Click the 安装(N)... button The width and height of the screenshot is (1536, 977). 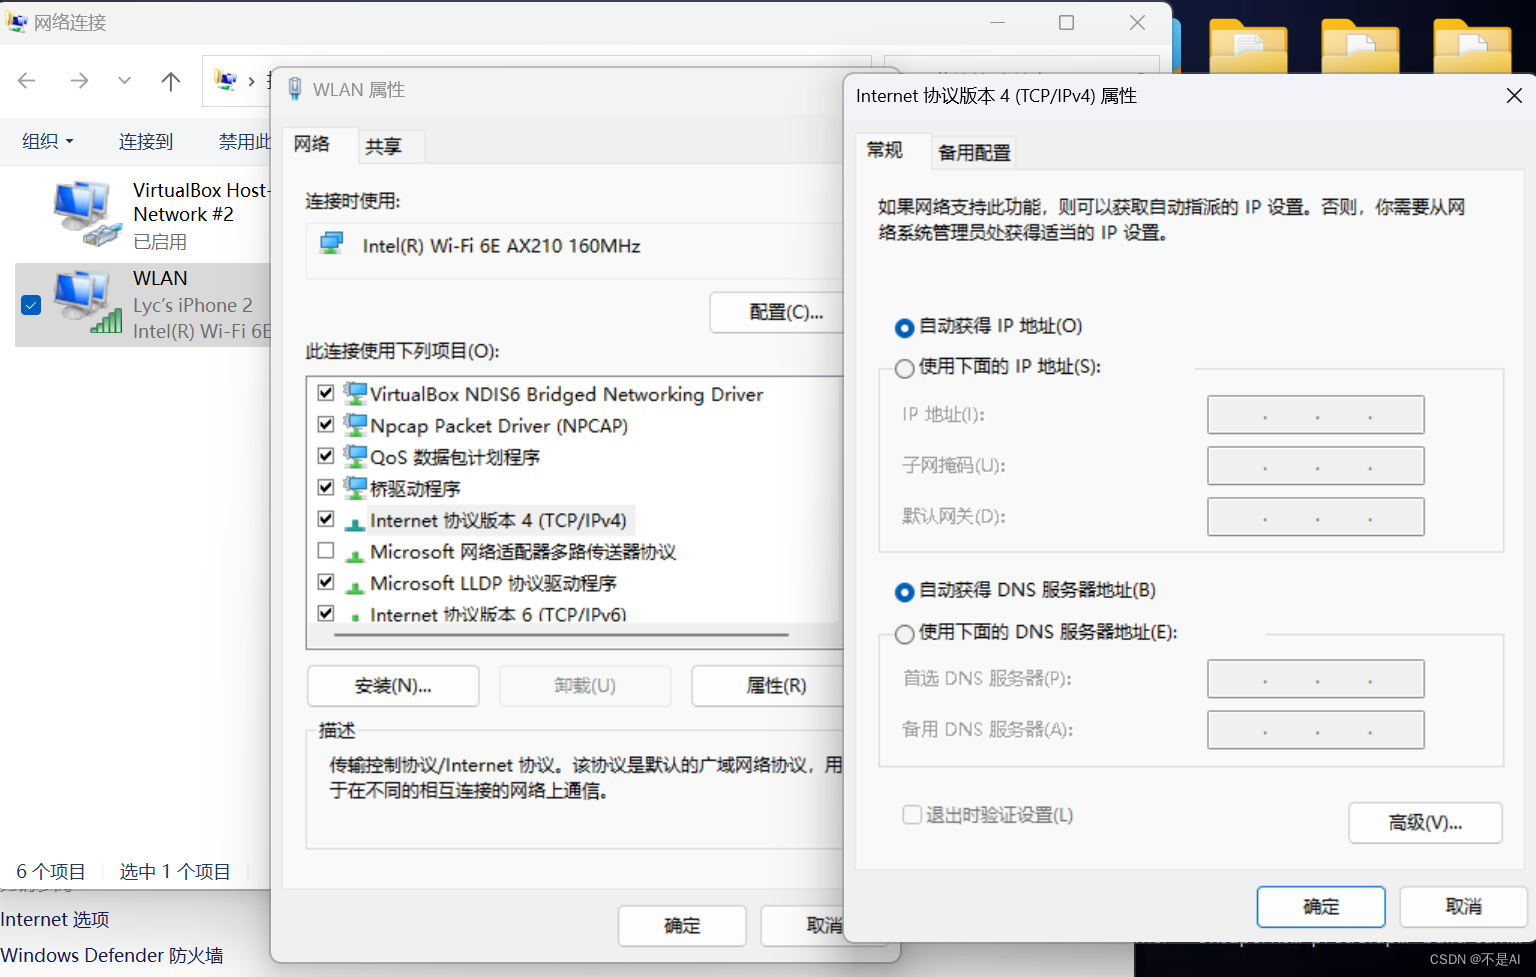pos(393,686)
